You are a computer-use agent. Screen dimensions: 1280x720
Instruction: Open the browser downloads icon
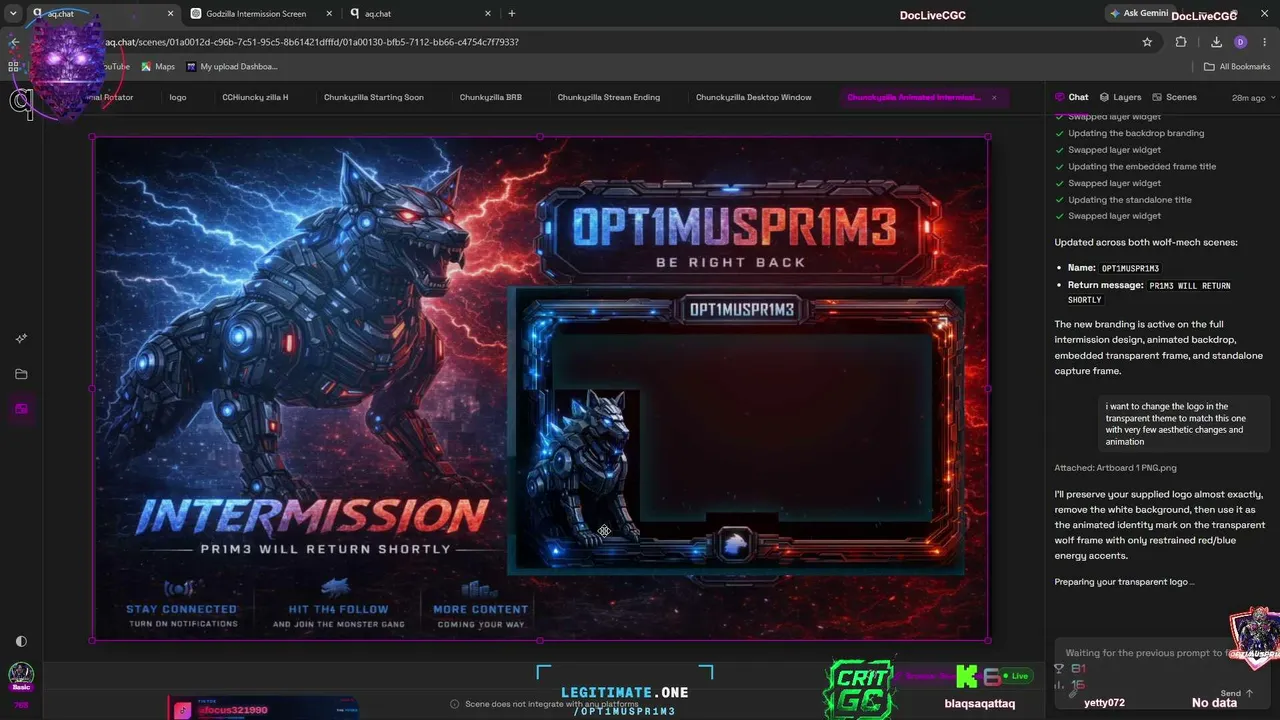coord(1216,42)
